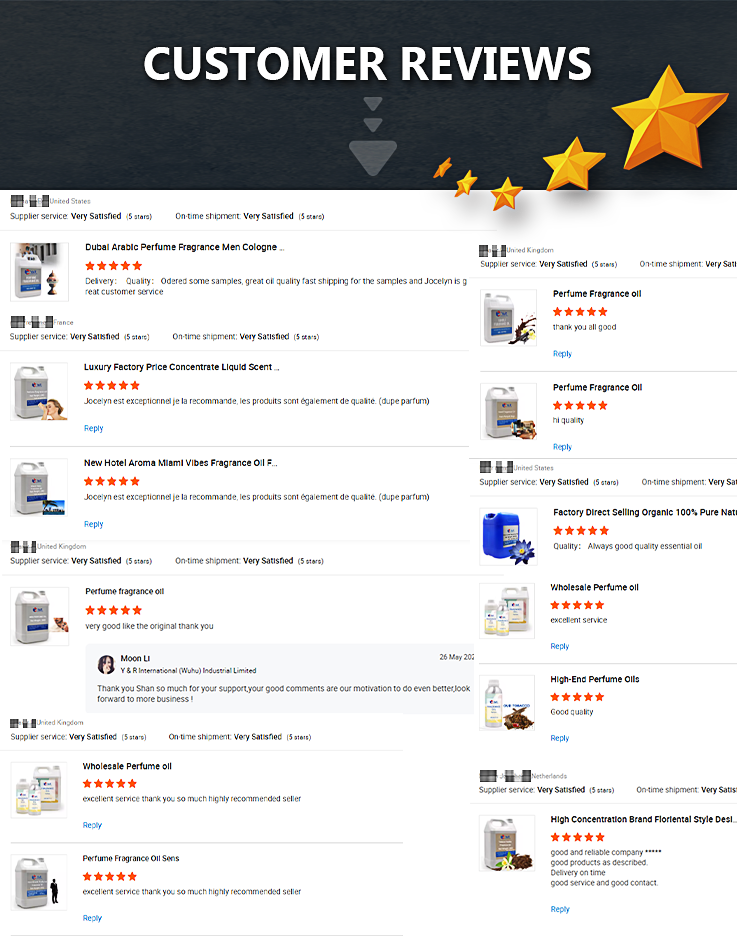The width and height of the screenshot is (737, 936).
Task: Click the downward arrow under Customer Reviews
Action: click(x=372, y=136)
